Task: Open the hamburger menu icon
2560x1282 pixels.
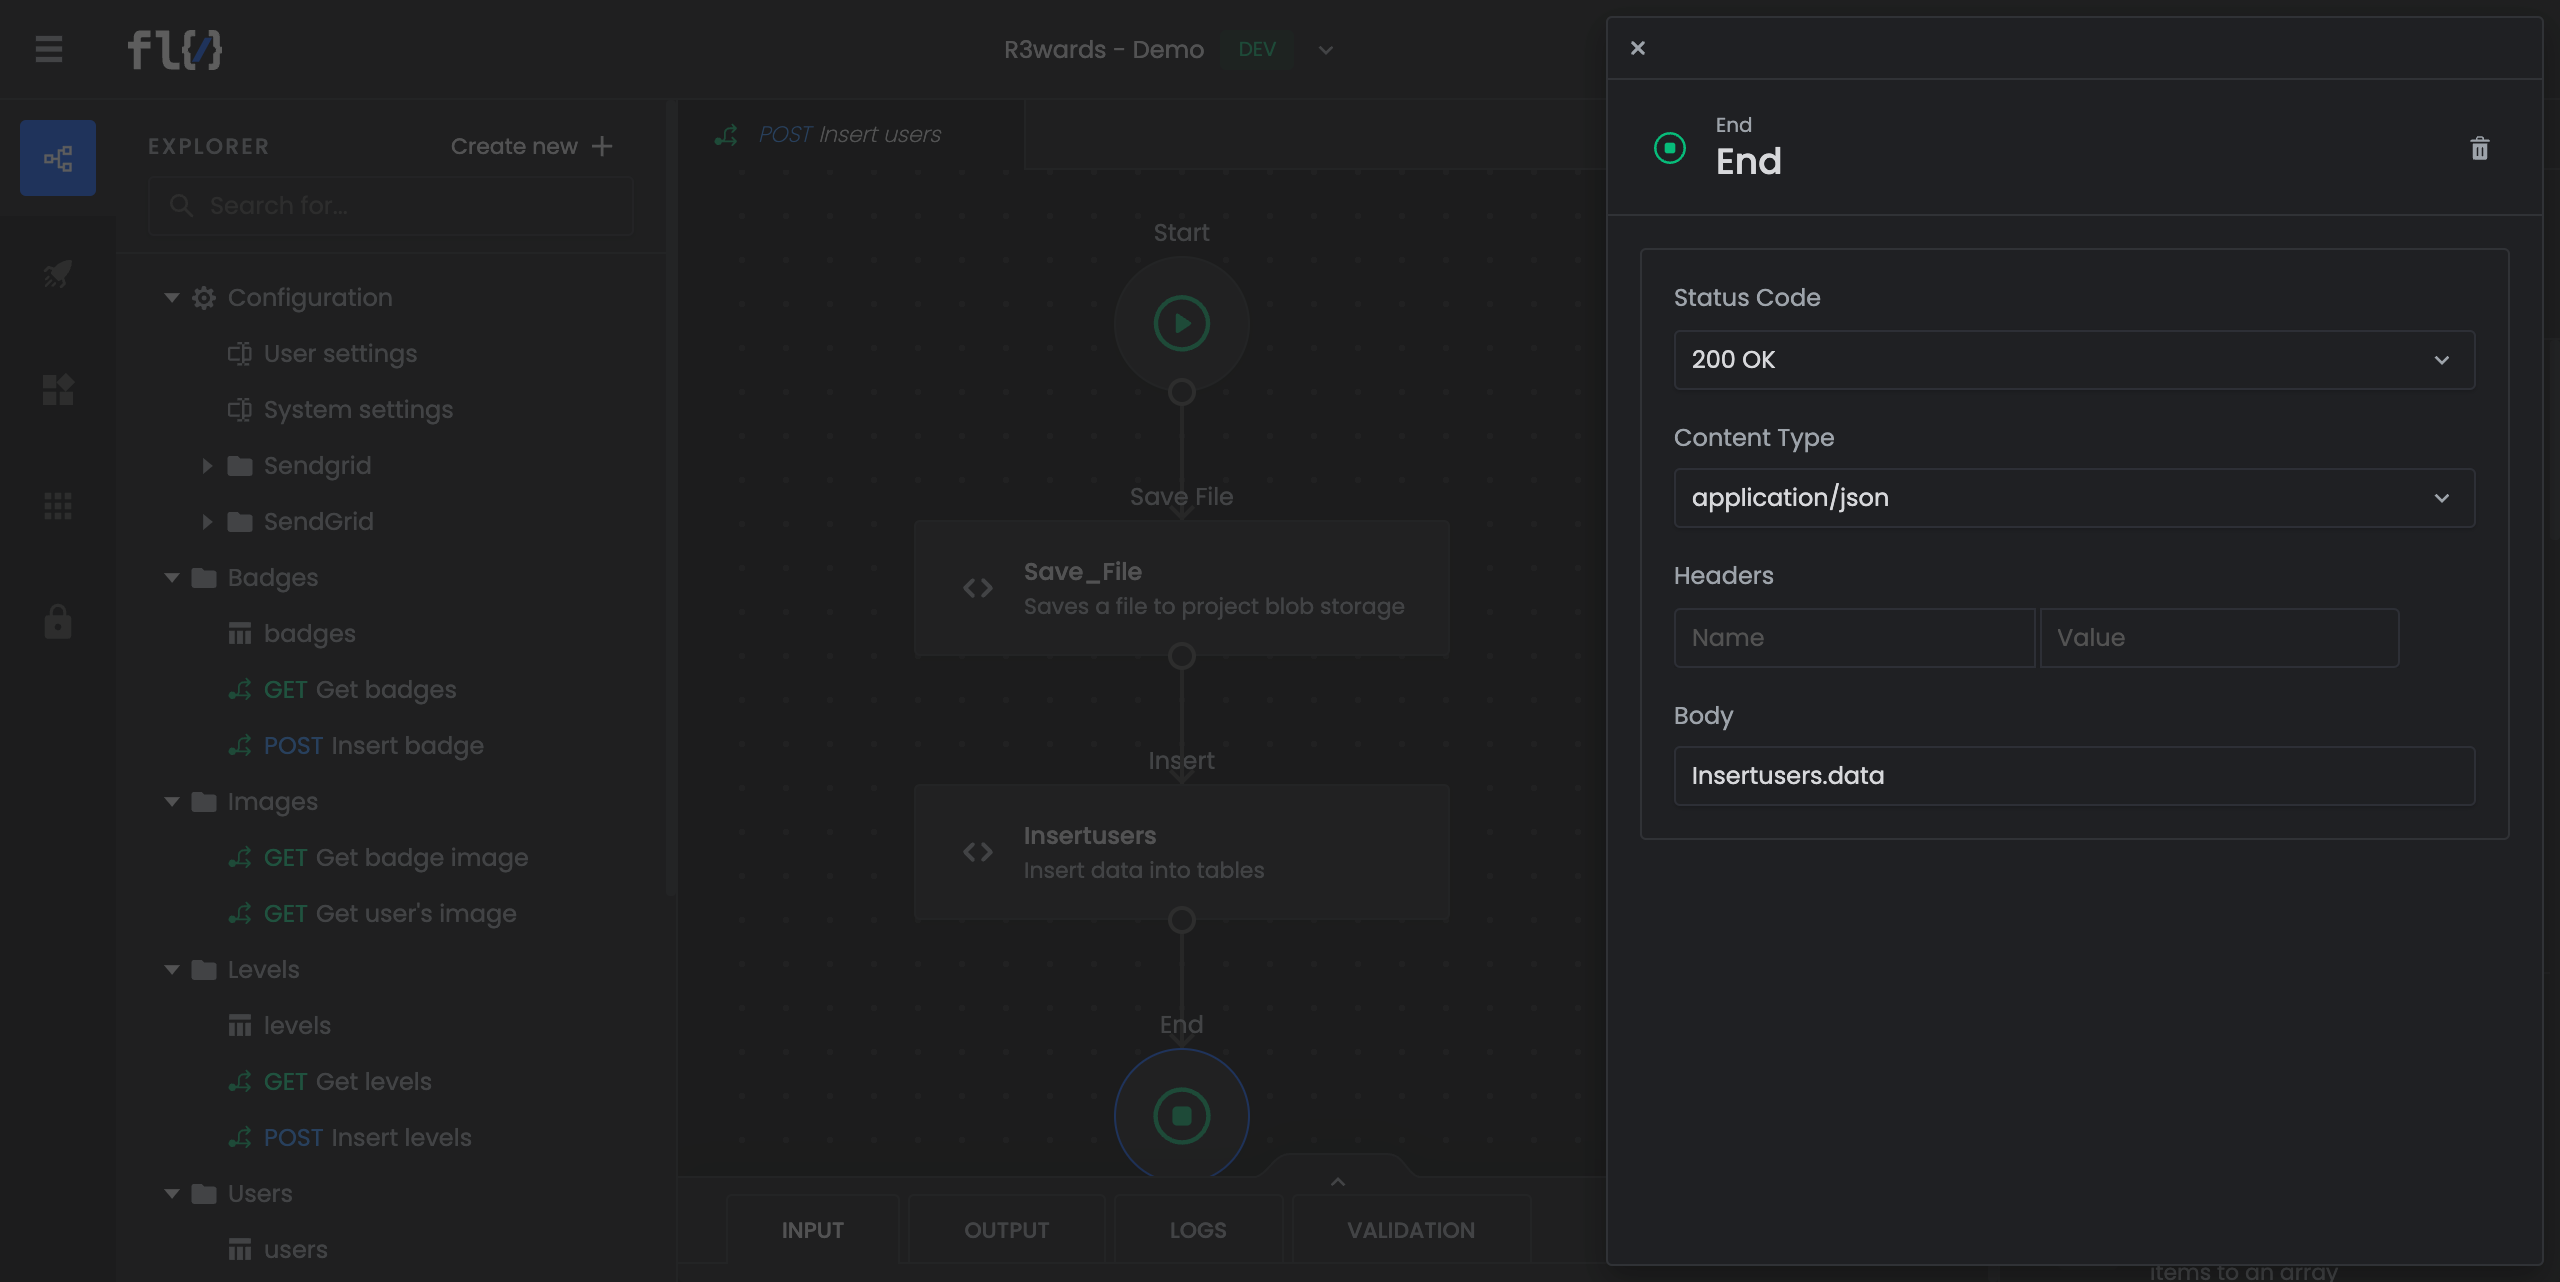Action: click(x=49, y=49)
